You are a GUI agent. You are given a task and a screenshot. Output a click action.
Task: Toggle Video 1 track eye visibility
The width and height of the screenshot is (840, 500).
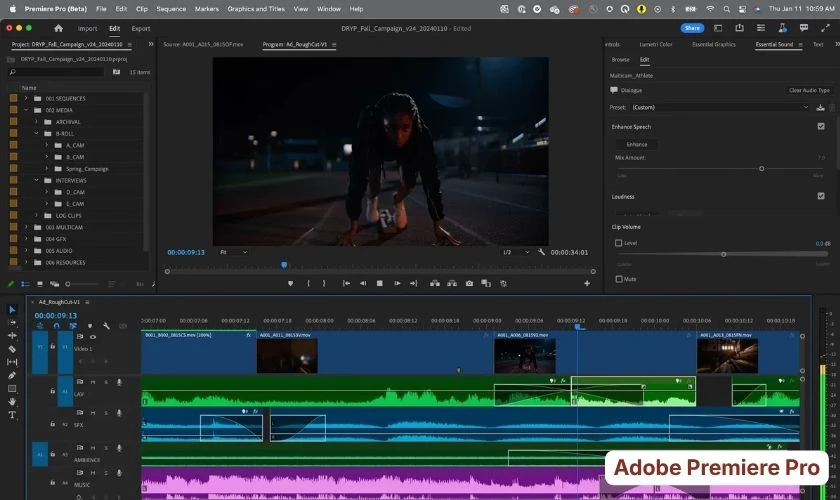(x=93, y=337)
